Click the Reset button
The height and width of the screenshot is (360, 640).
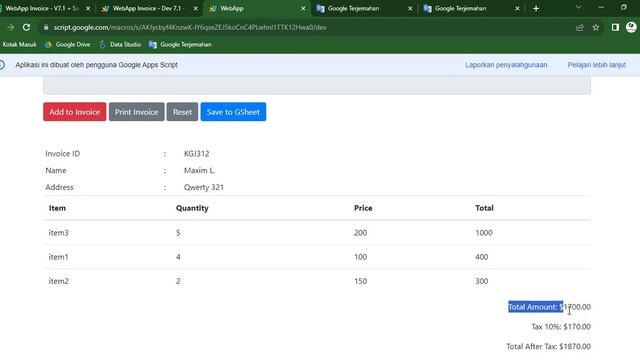click(x=182, y=112)
